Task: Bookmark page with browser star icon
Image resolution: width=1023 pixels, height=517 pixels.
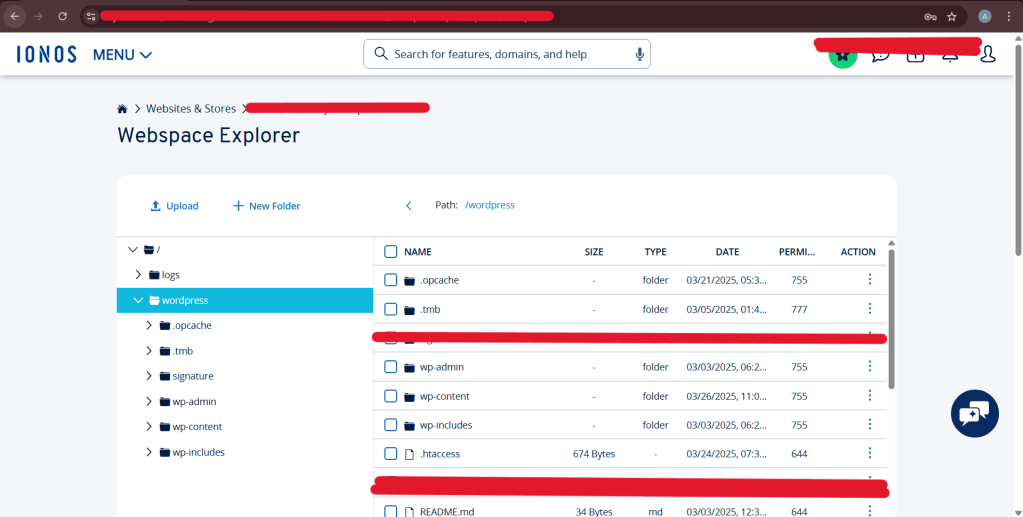Action: pos(952,16)
